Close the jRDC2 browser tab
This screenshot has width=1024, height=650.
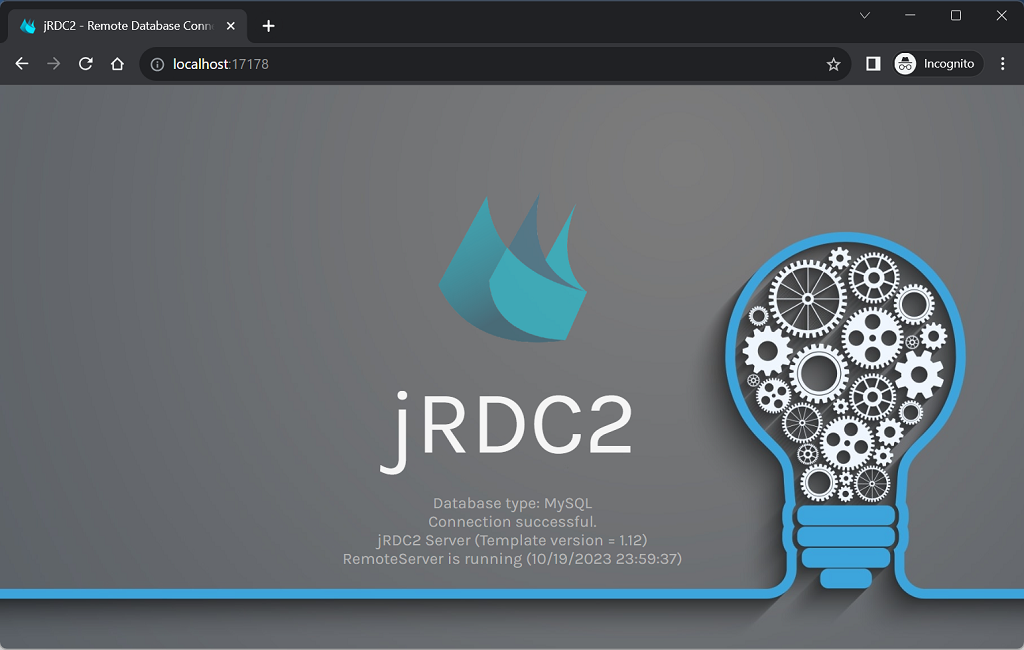click(x=231, y=26)
